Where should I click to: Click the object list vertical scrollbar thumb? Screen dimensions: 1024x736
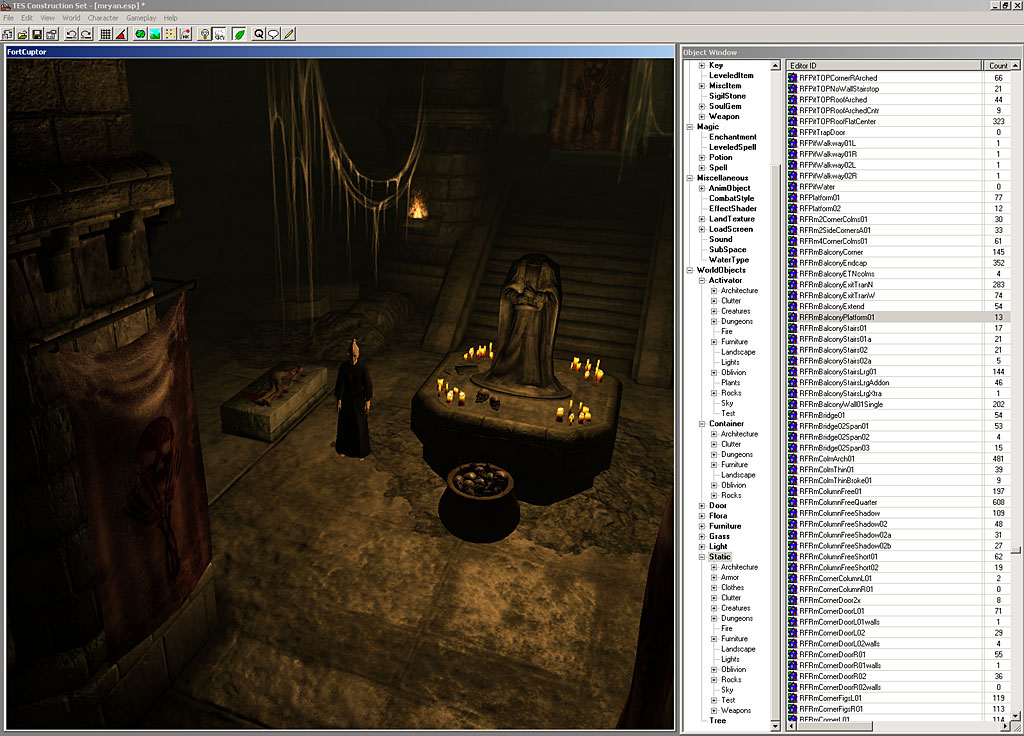tap(1016, 551)
